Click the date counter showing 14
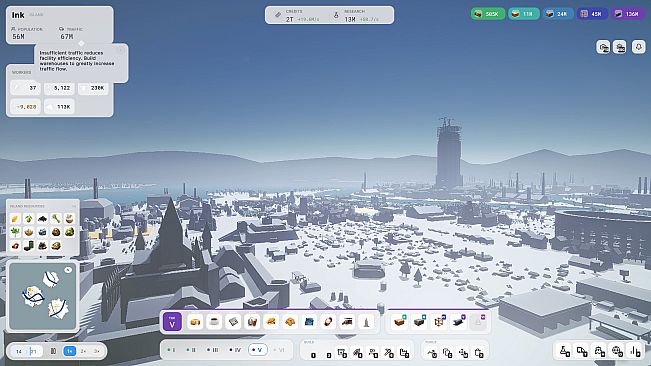This screenshot has width=651, height=366. point(19,351)
